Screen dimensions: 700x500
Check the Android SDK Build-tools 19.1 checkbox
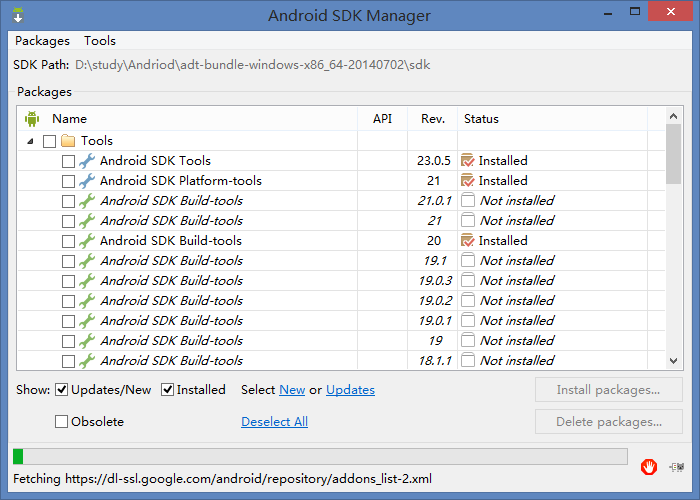pos(68,261)
